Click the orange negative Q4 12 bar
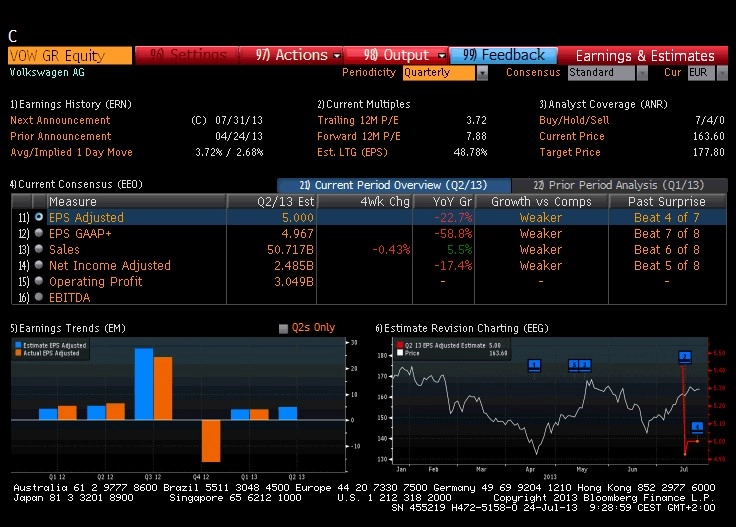This screenshot has height=527, width=736. (211, 441)
